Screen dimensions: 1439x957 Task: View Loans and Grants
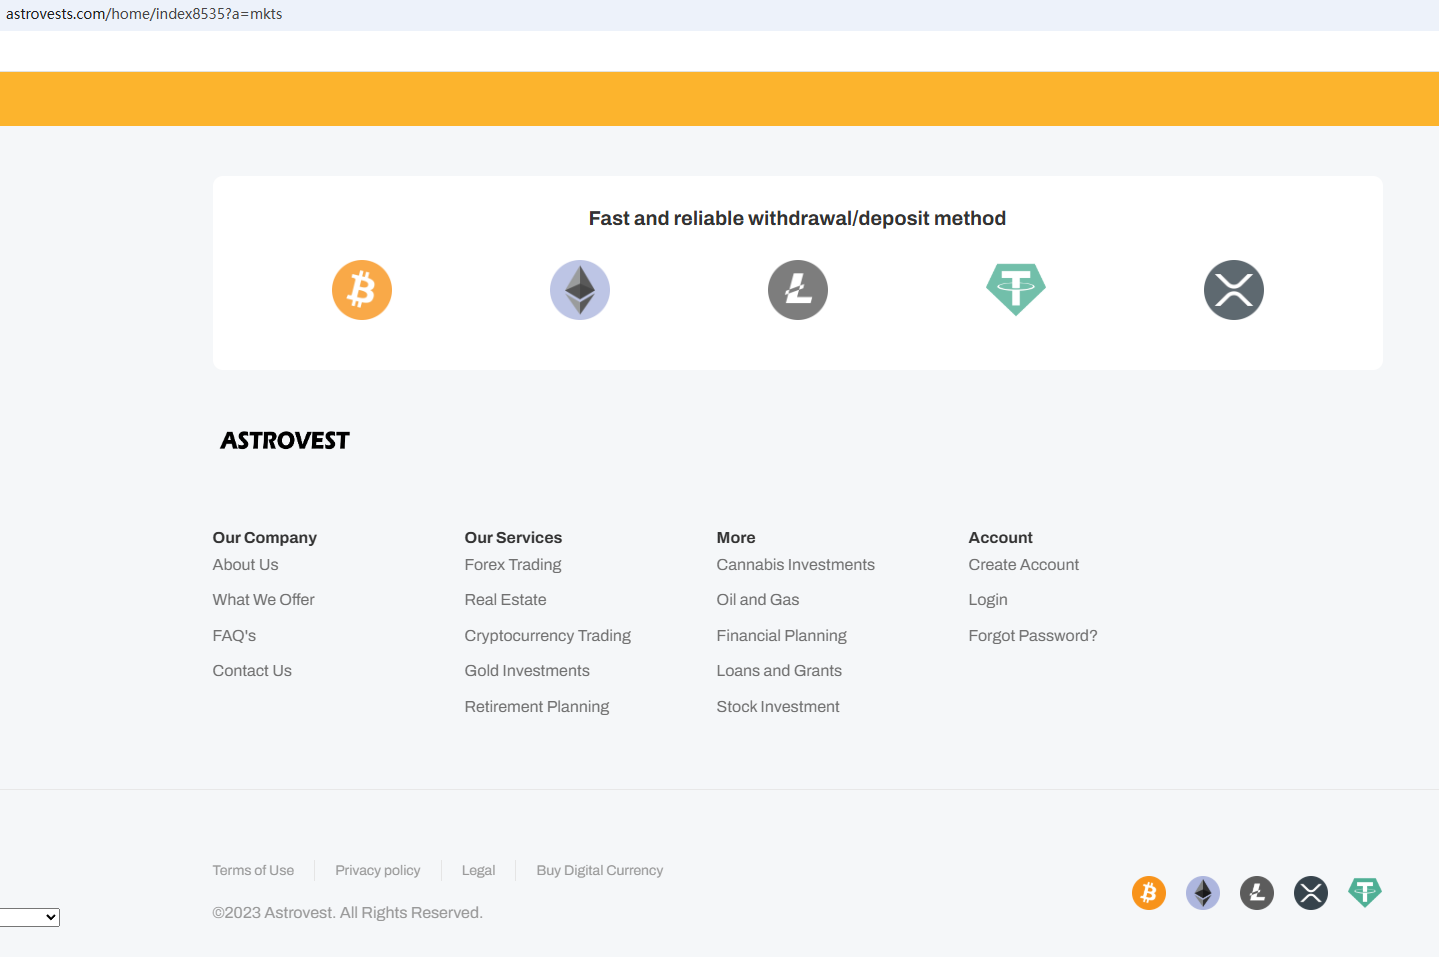pos(780,671)
